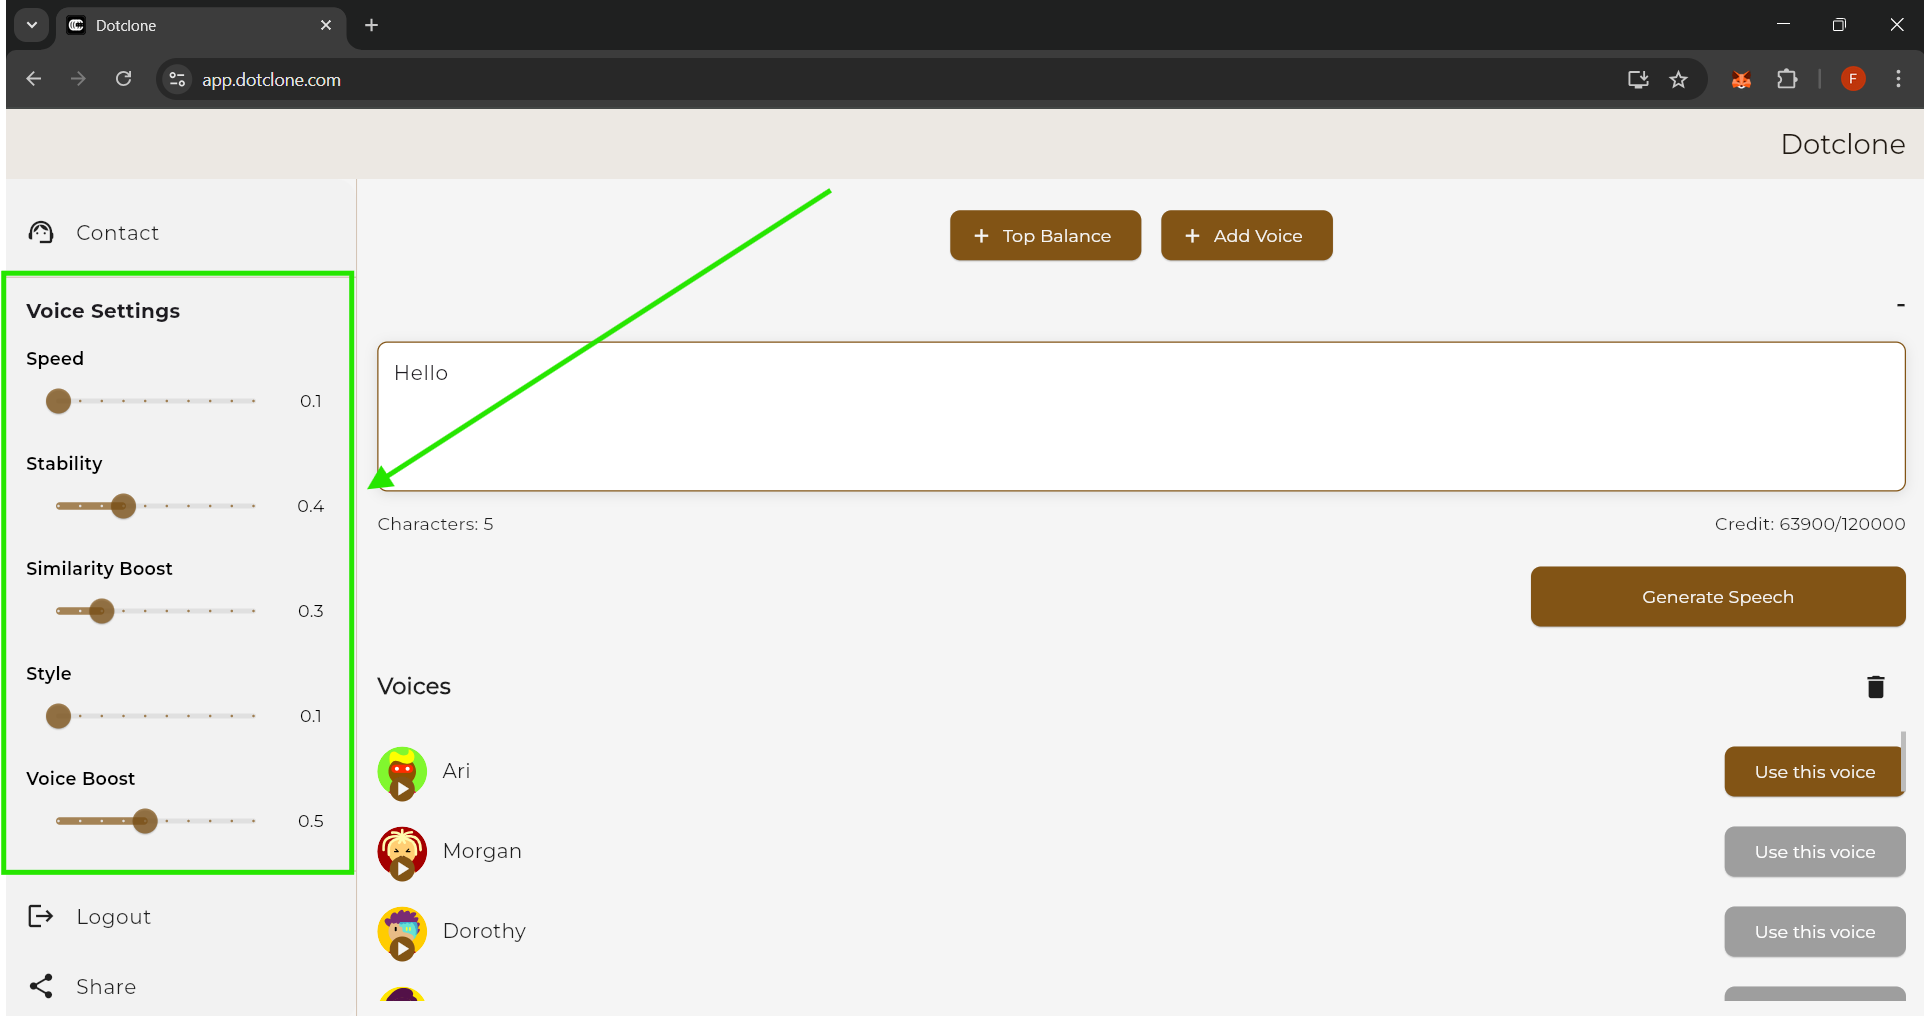1924x1016 pixels.
Task: Click Generate Speech button
Action: tap(1717, 597)
